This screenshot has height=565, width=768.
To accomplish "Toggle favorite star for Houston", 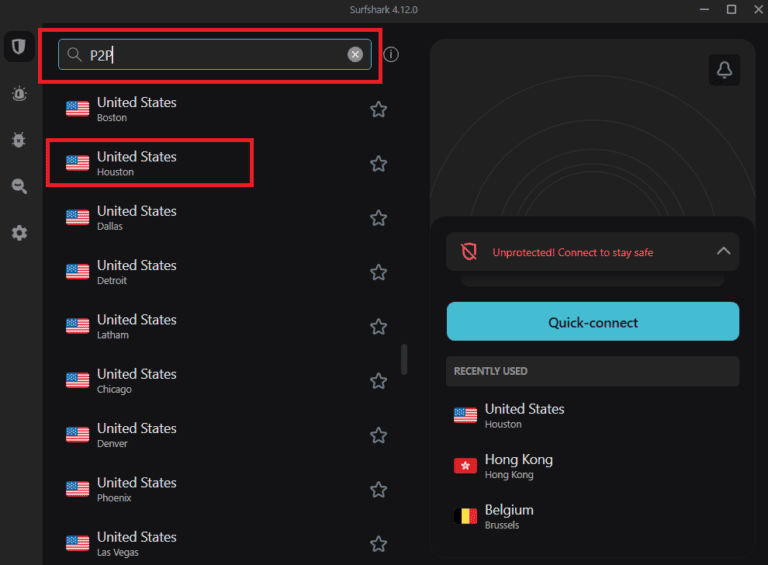I will (x=378, y=163).
